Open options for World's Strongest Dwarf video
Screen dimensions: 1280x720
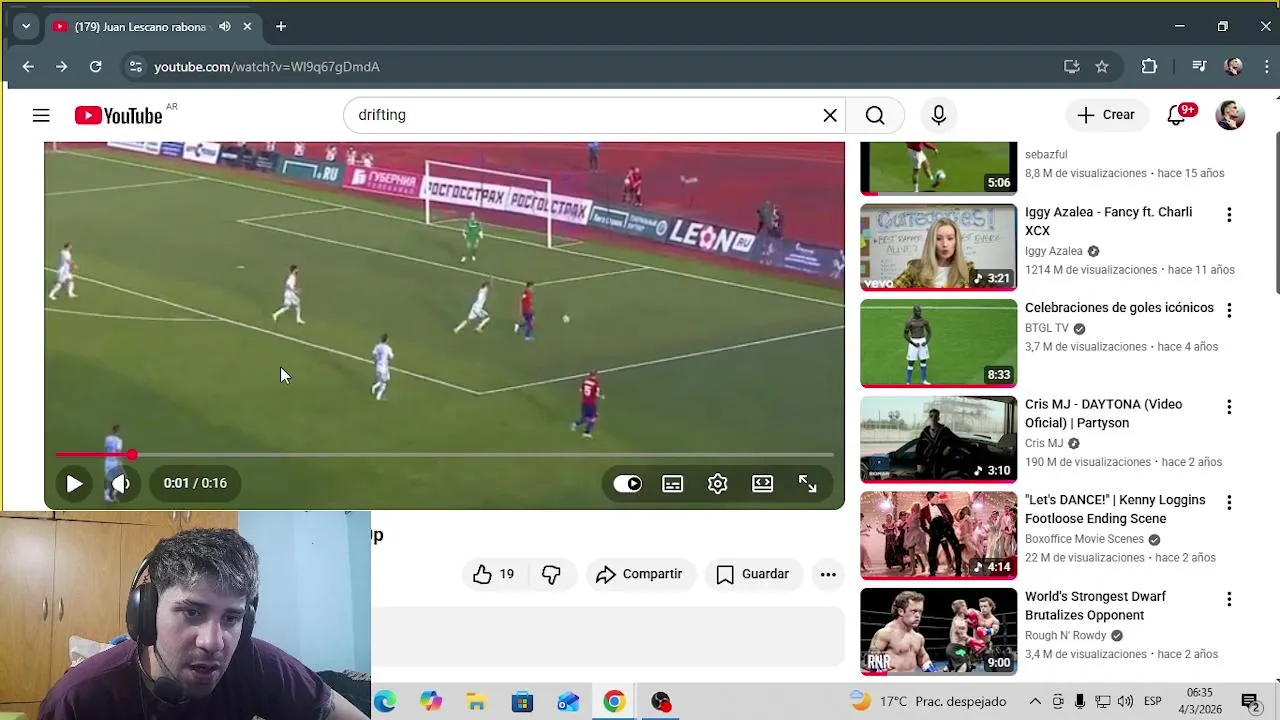[x=1229, y=599]
